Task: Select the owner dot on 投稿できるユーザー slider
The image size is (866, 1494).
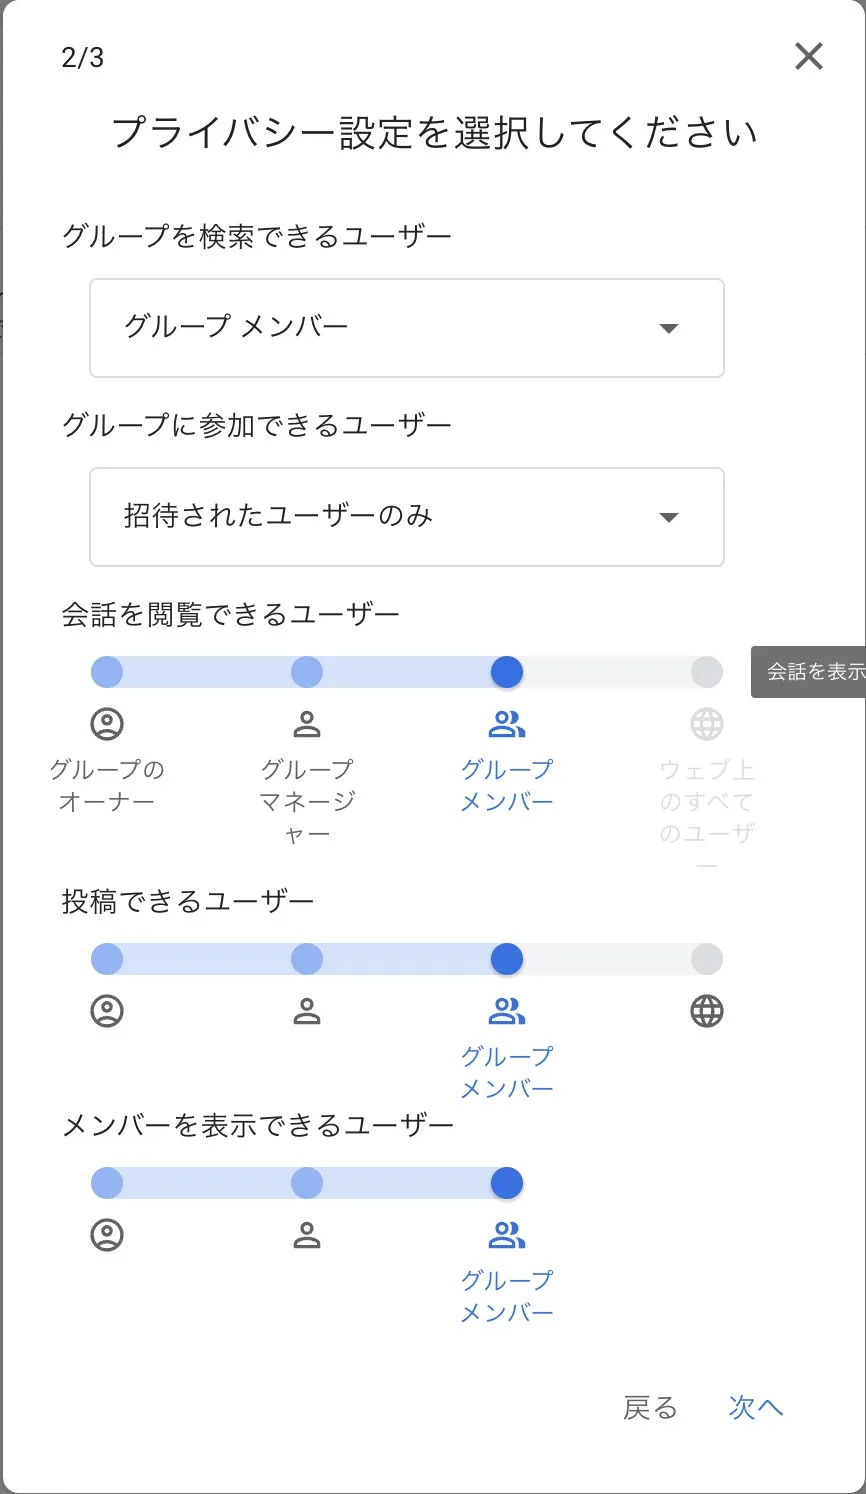Action: [107, 959]
